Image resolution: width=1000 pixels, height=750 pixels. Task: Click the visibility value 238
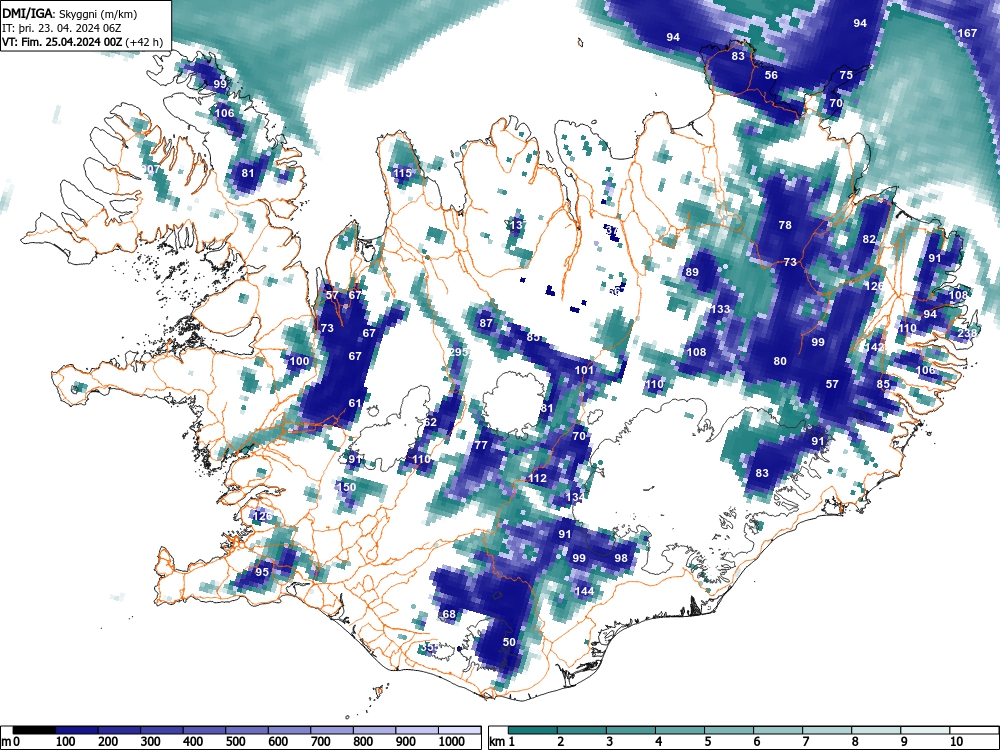967,333
